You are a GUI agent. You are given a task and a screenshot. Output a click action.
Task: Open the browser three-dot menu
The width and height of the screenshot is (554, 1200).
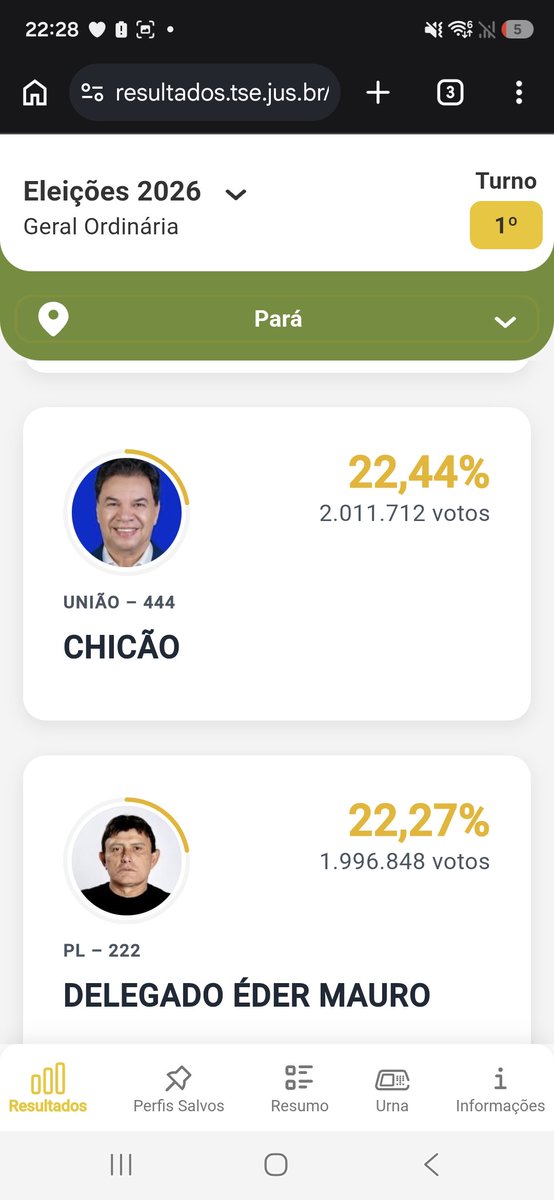[x=518, y=93]
